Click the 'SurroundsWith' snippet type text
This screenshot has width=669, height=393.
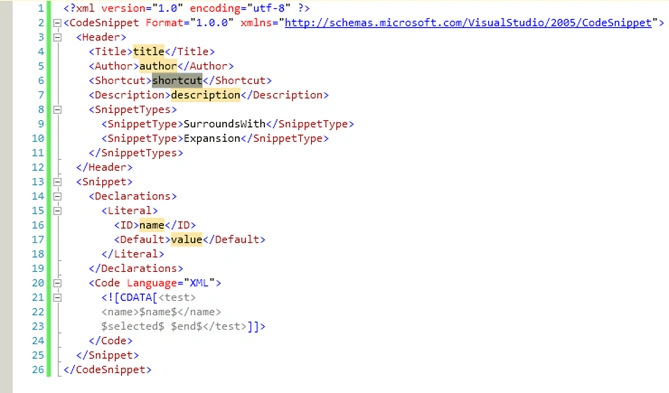click(x=224, y=124)
